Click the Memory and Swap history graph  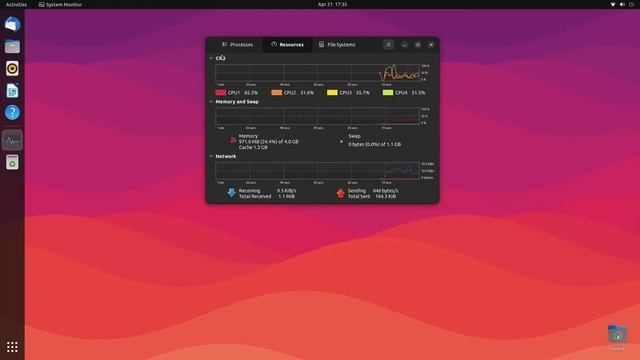point(318,116)
